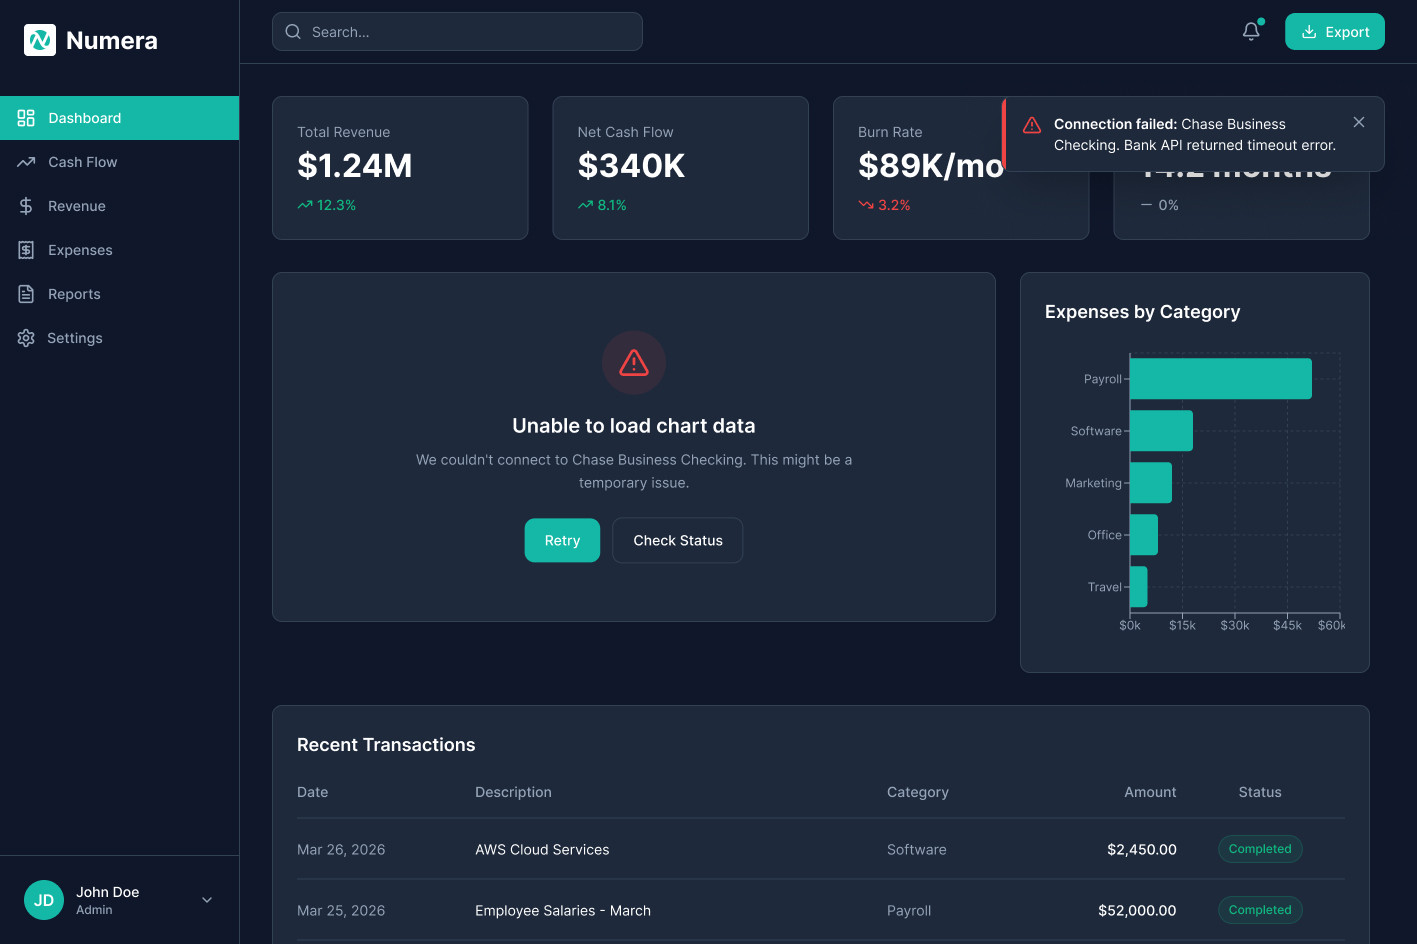Click the Check Status button
The image size is (1417, 944).
point(678,540)
